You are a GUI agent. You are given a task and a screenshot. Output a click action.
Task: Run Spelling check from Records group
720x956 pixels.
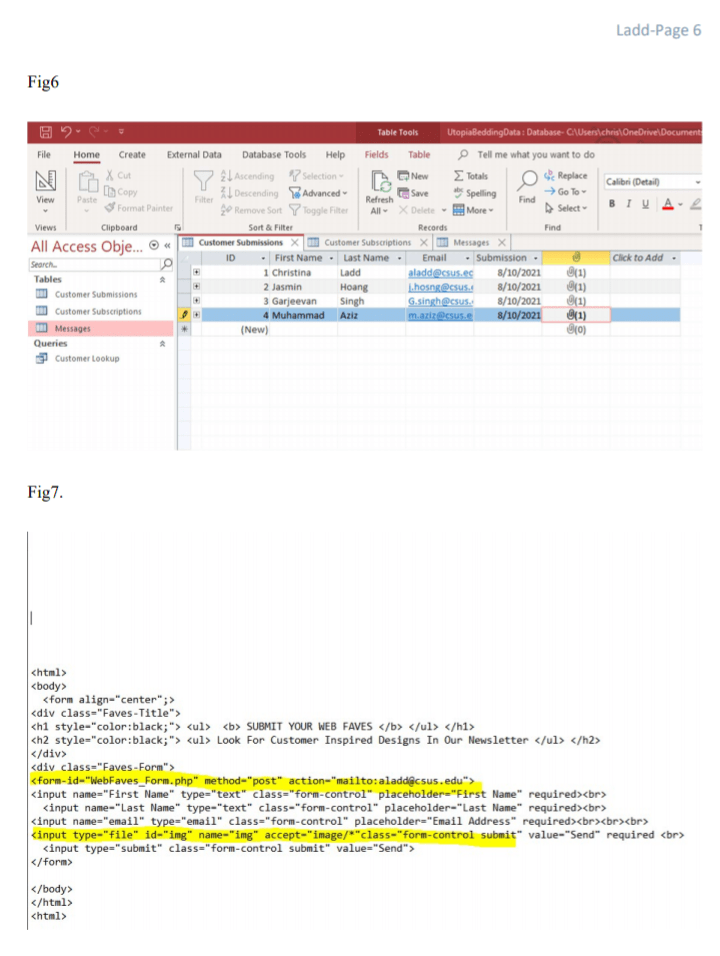[x=476, y=193]
